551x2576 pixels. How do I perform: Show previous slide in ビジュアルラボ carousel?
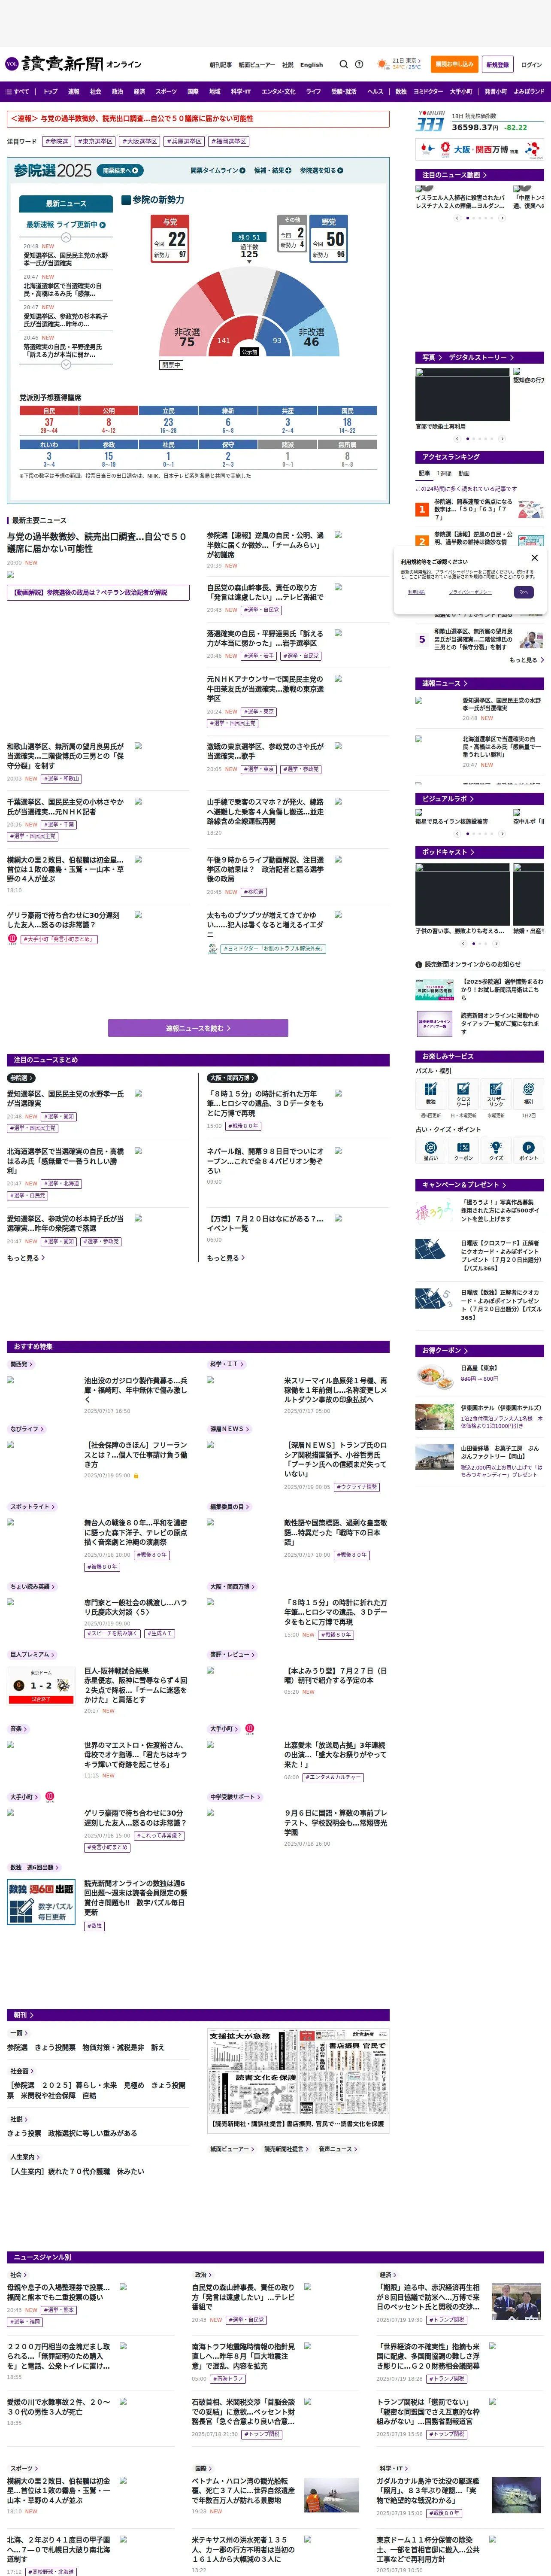coord(458,834)
